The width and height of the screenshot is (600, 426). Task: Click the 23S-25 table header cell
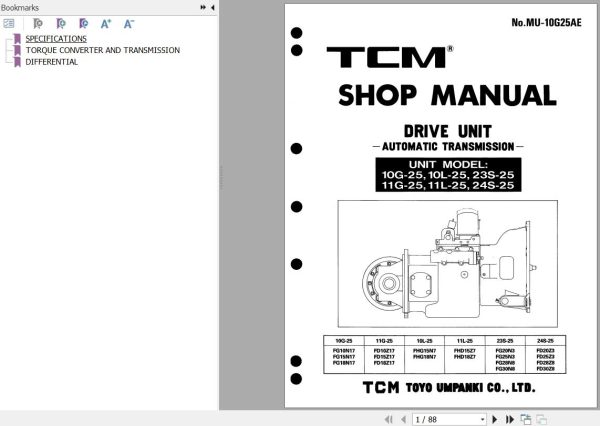505,341
